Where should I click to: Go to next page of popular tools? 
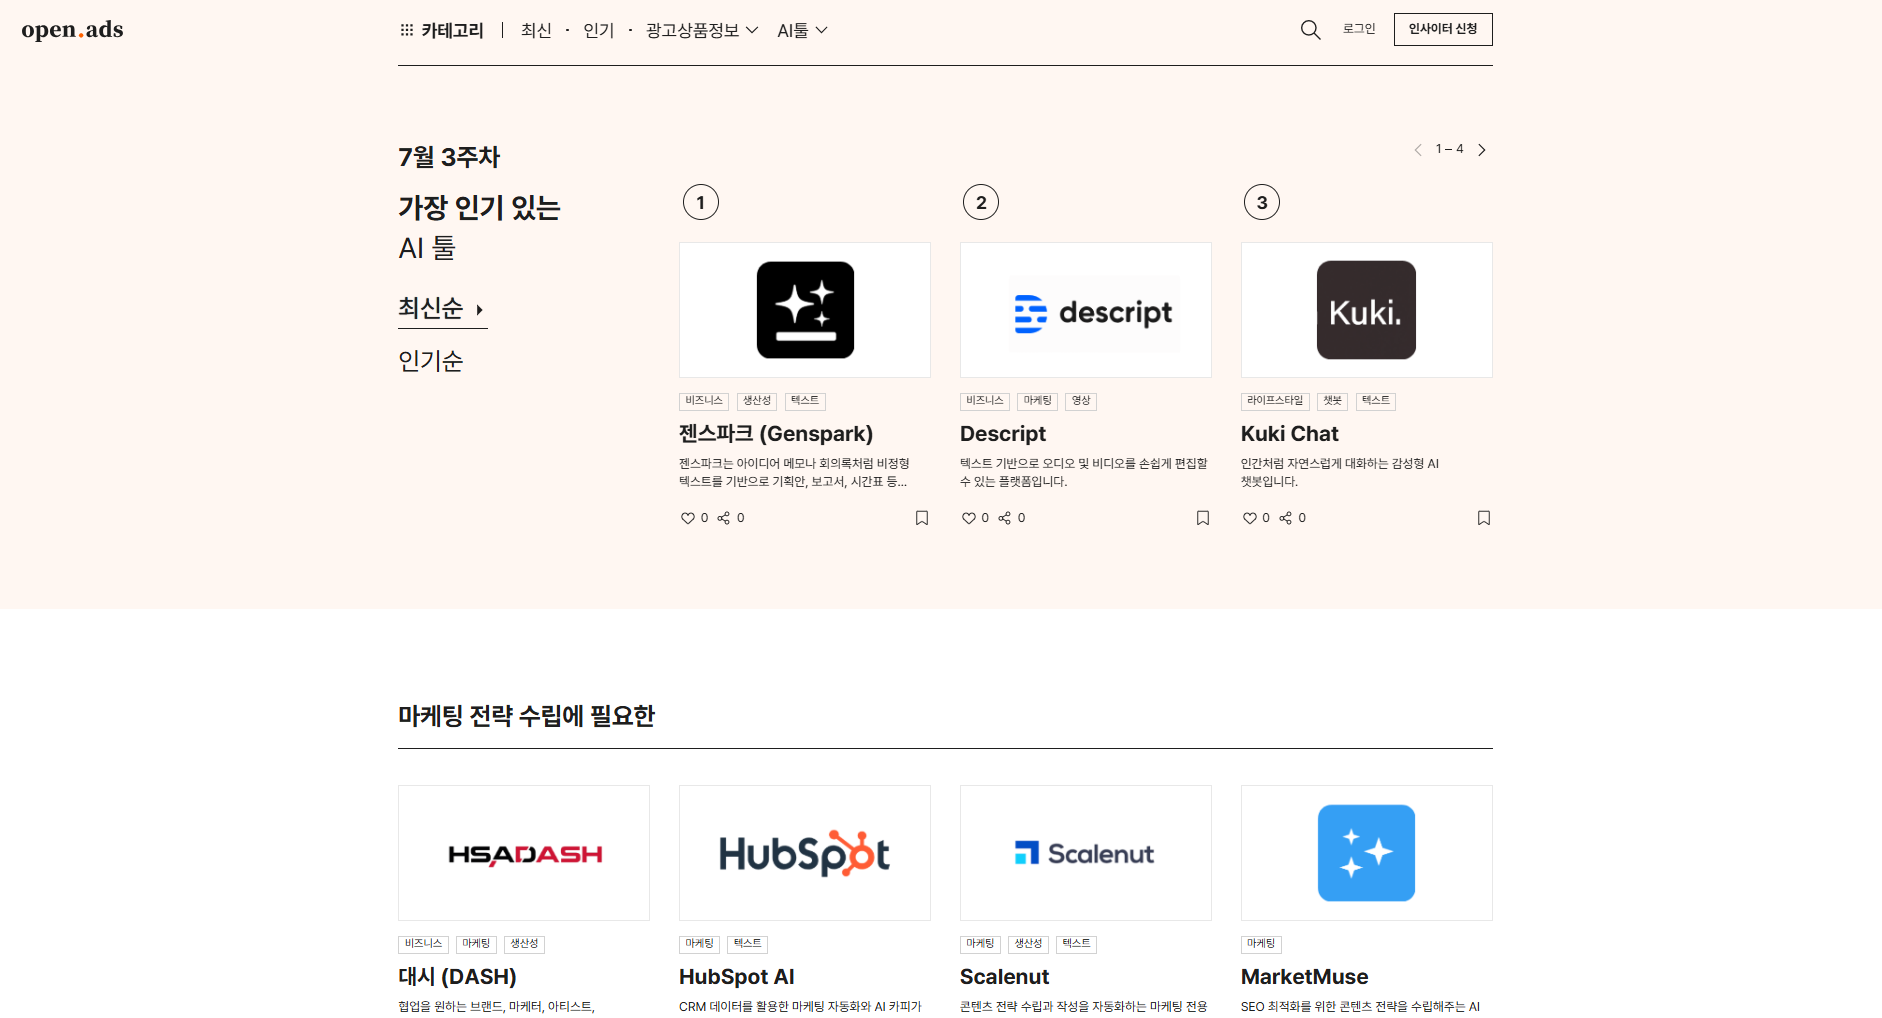1482,150
